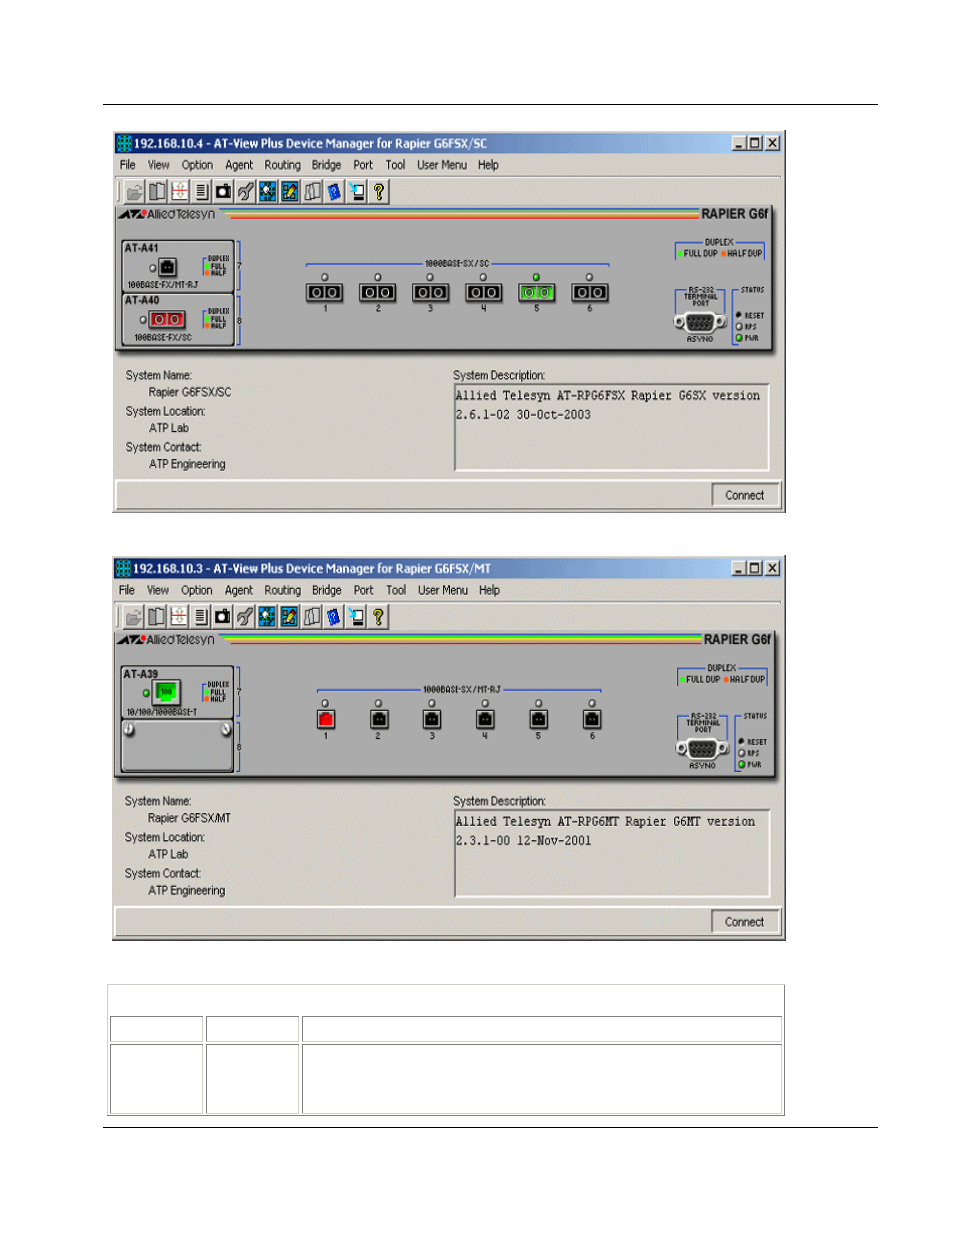Close the G6FSX/SC Device Manager window

pos(772,143)
